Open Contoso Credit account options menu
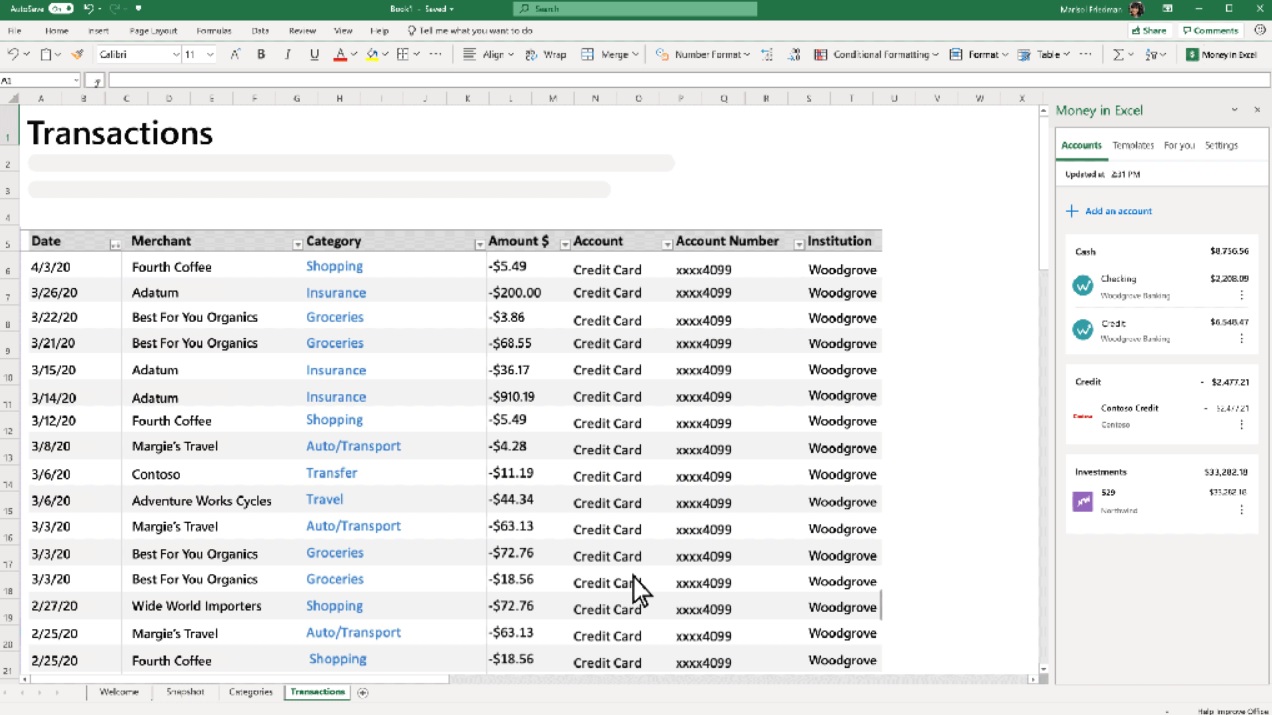Screen dimensions: 1272x715 pos(1241,424)
